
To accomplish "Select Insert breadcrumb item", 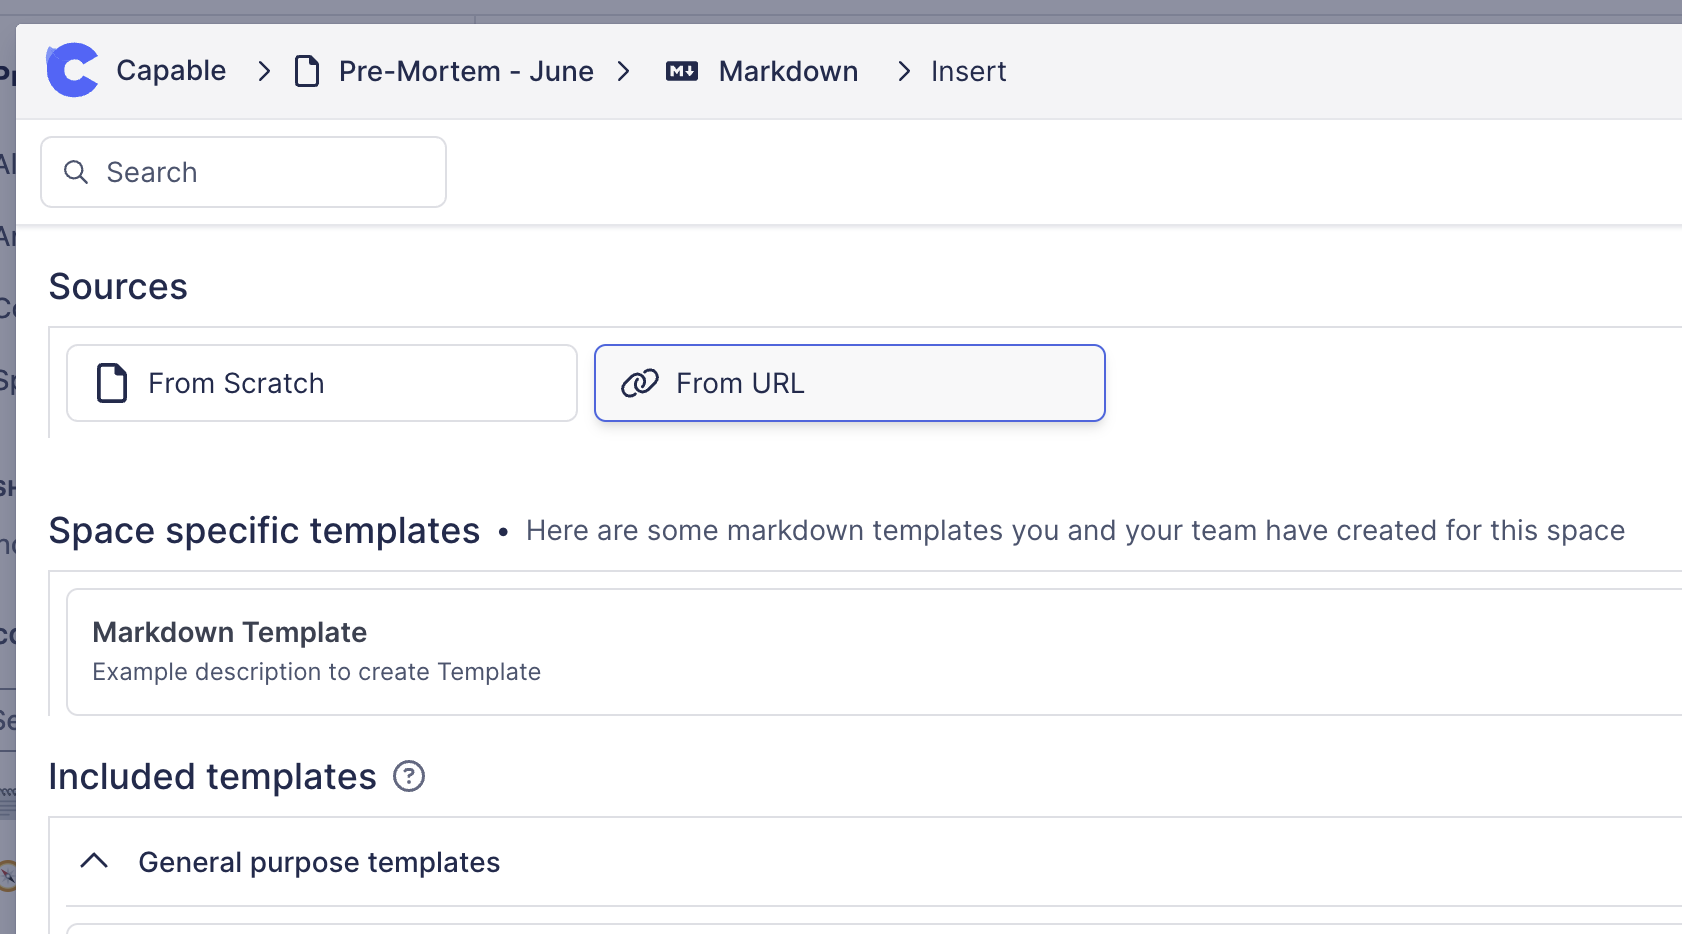I will click(968, 72).
